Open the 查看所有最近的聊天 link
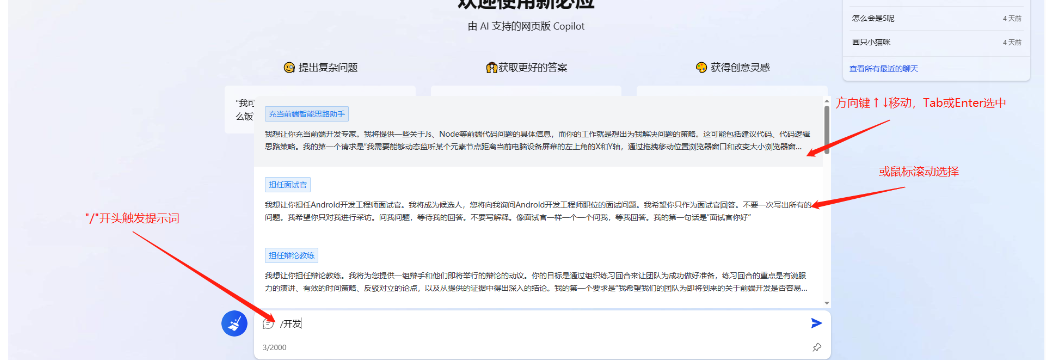Image resolution: width=1051 pixels, height=360 pixels. tap(883, 68)
